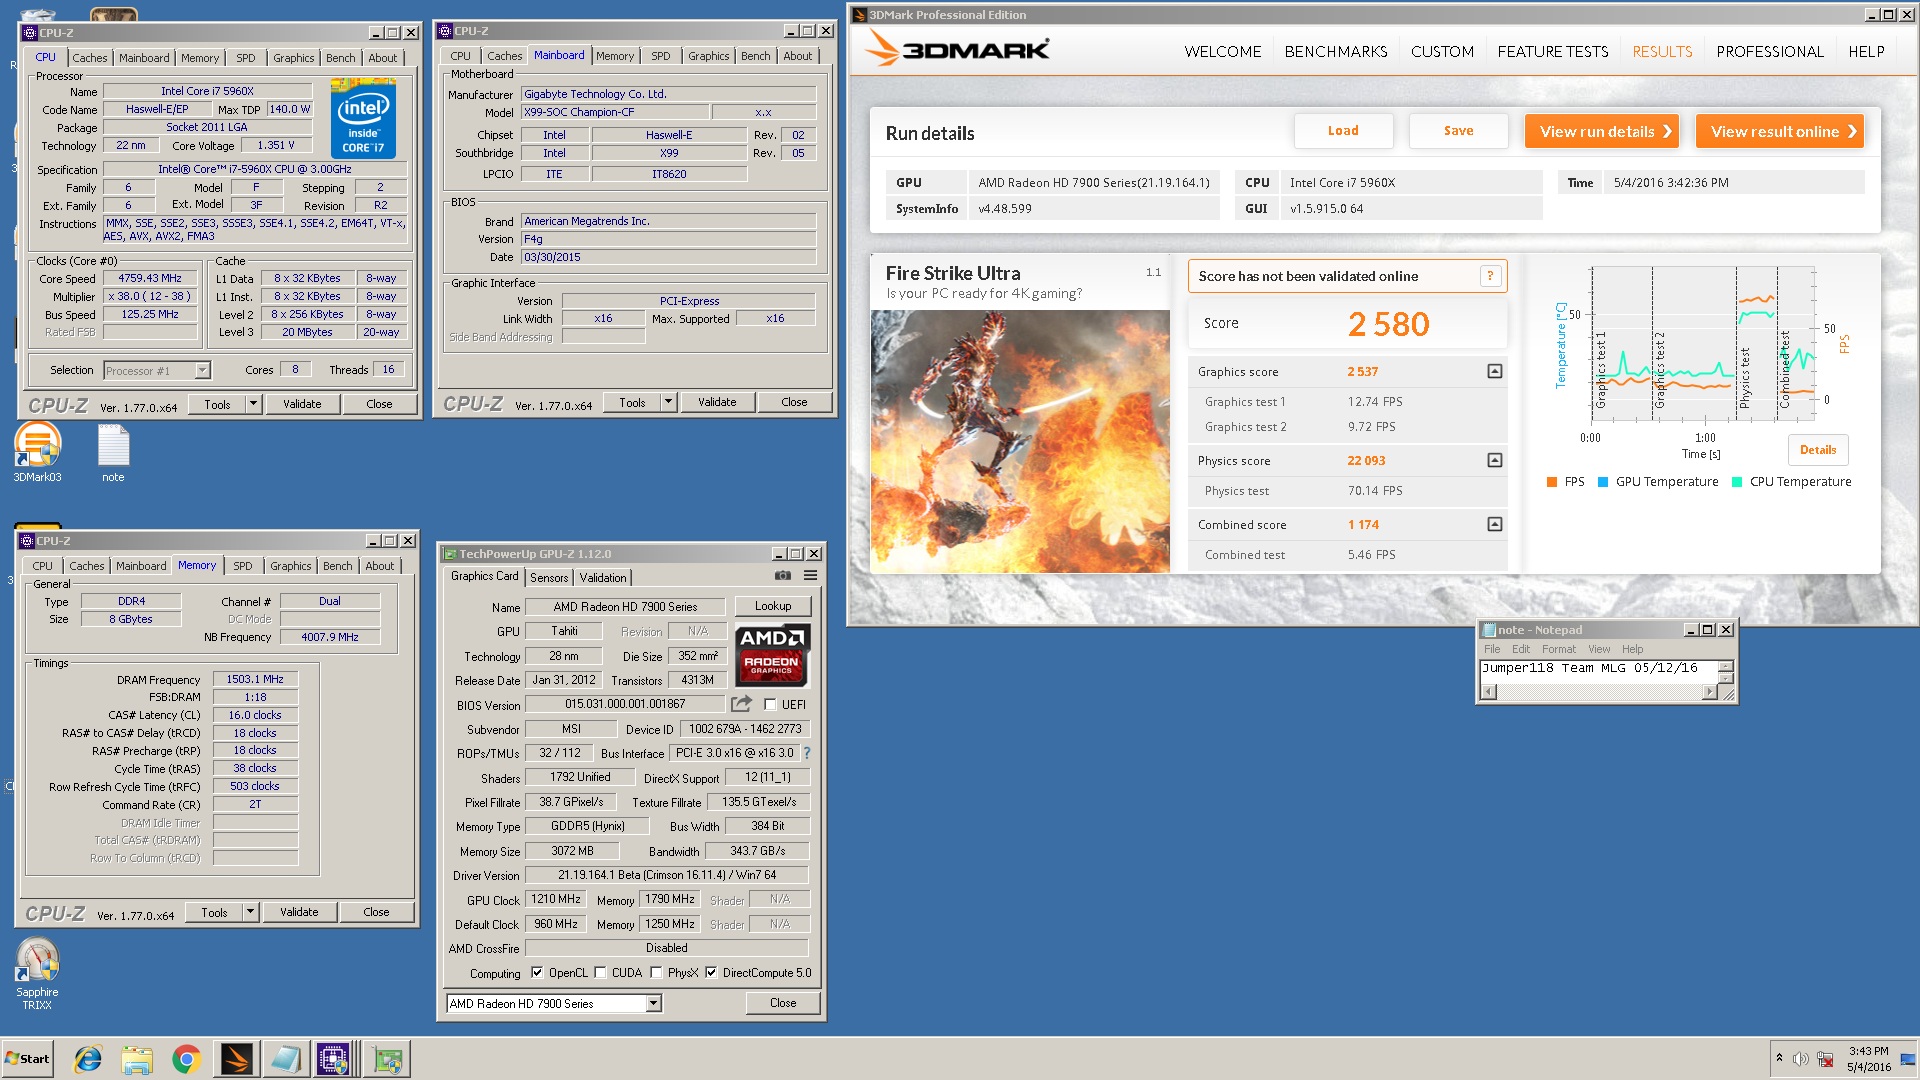1920x1080 pixels.
Task: Click the orange FPS legend swatch
Action: coord(1552,482)
